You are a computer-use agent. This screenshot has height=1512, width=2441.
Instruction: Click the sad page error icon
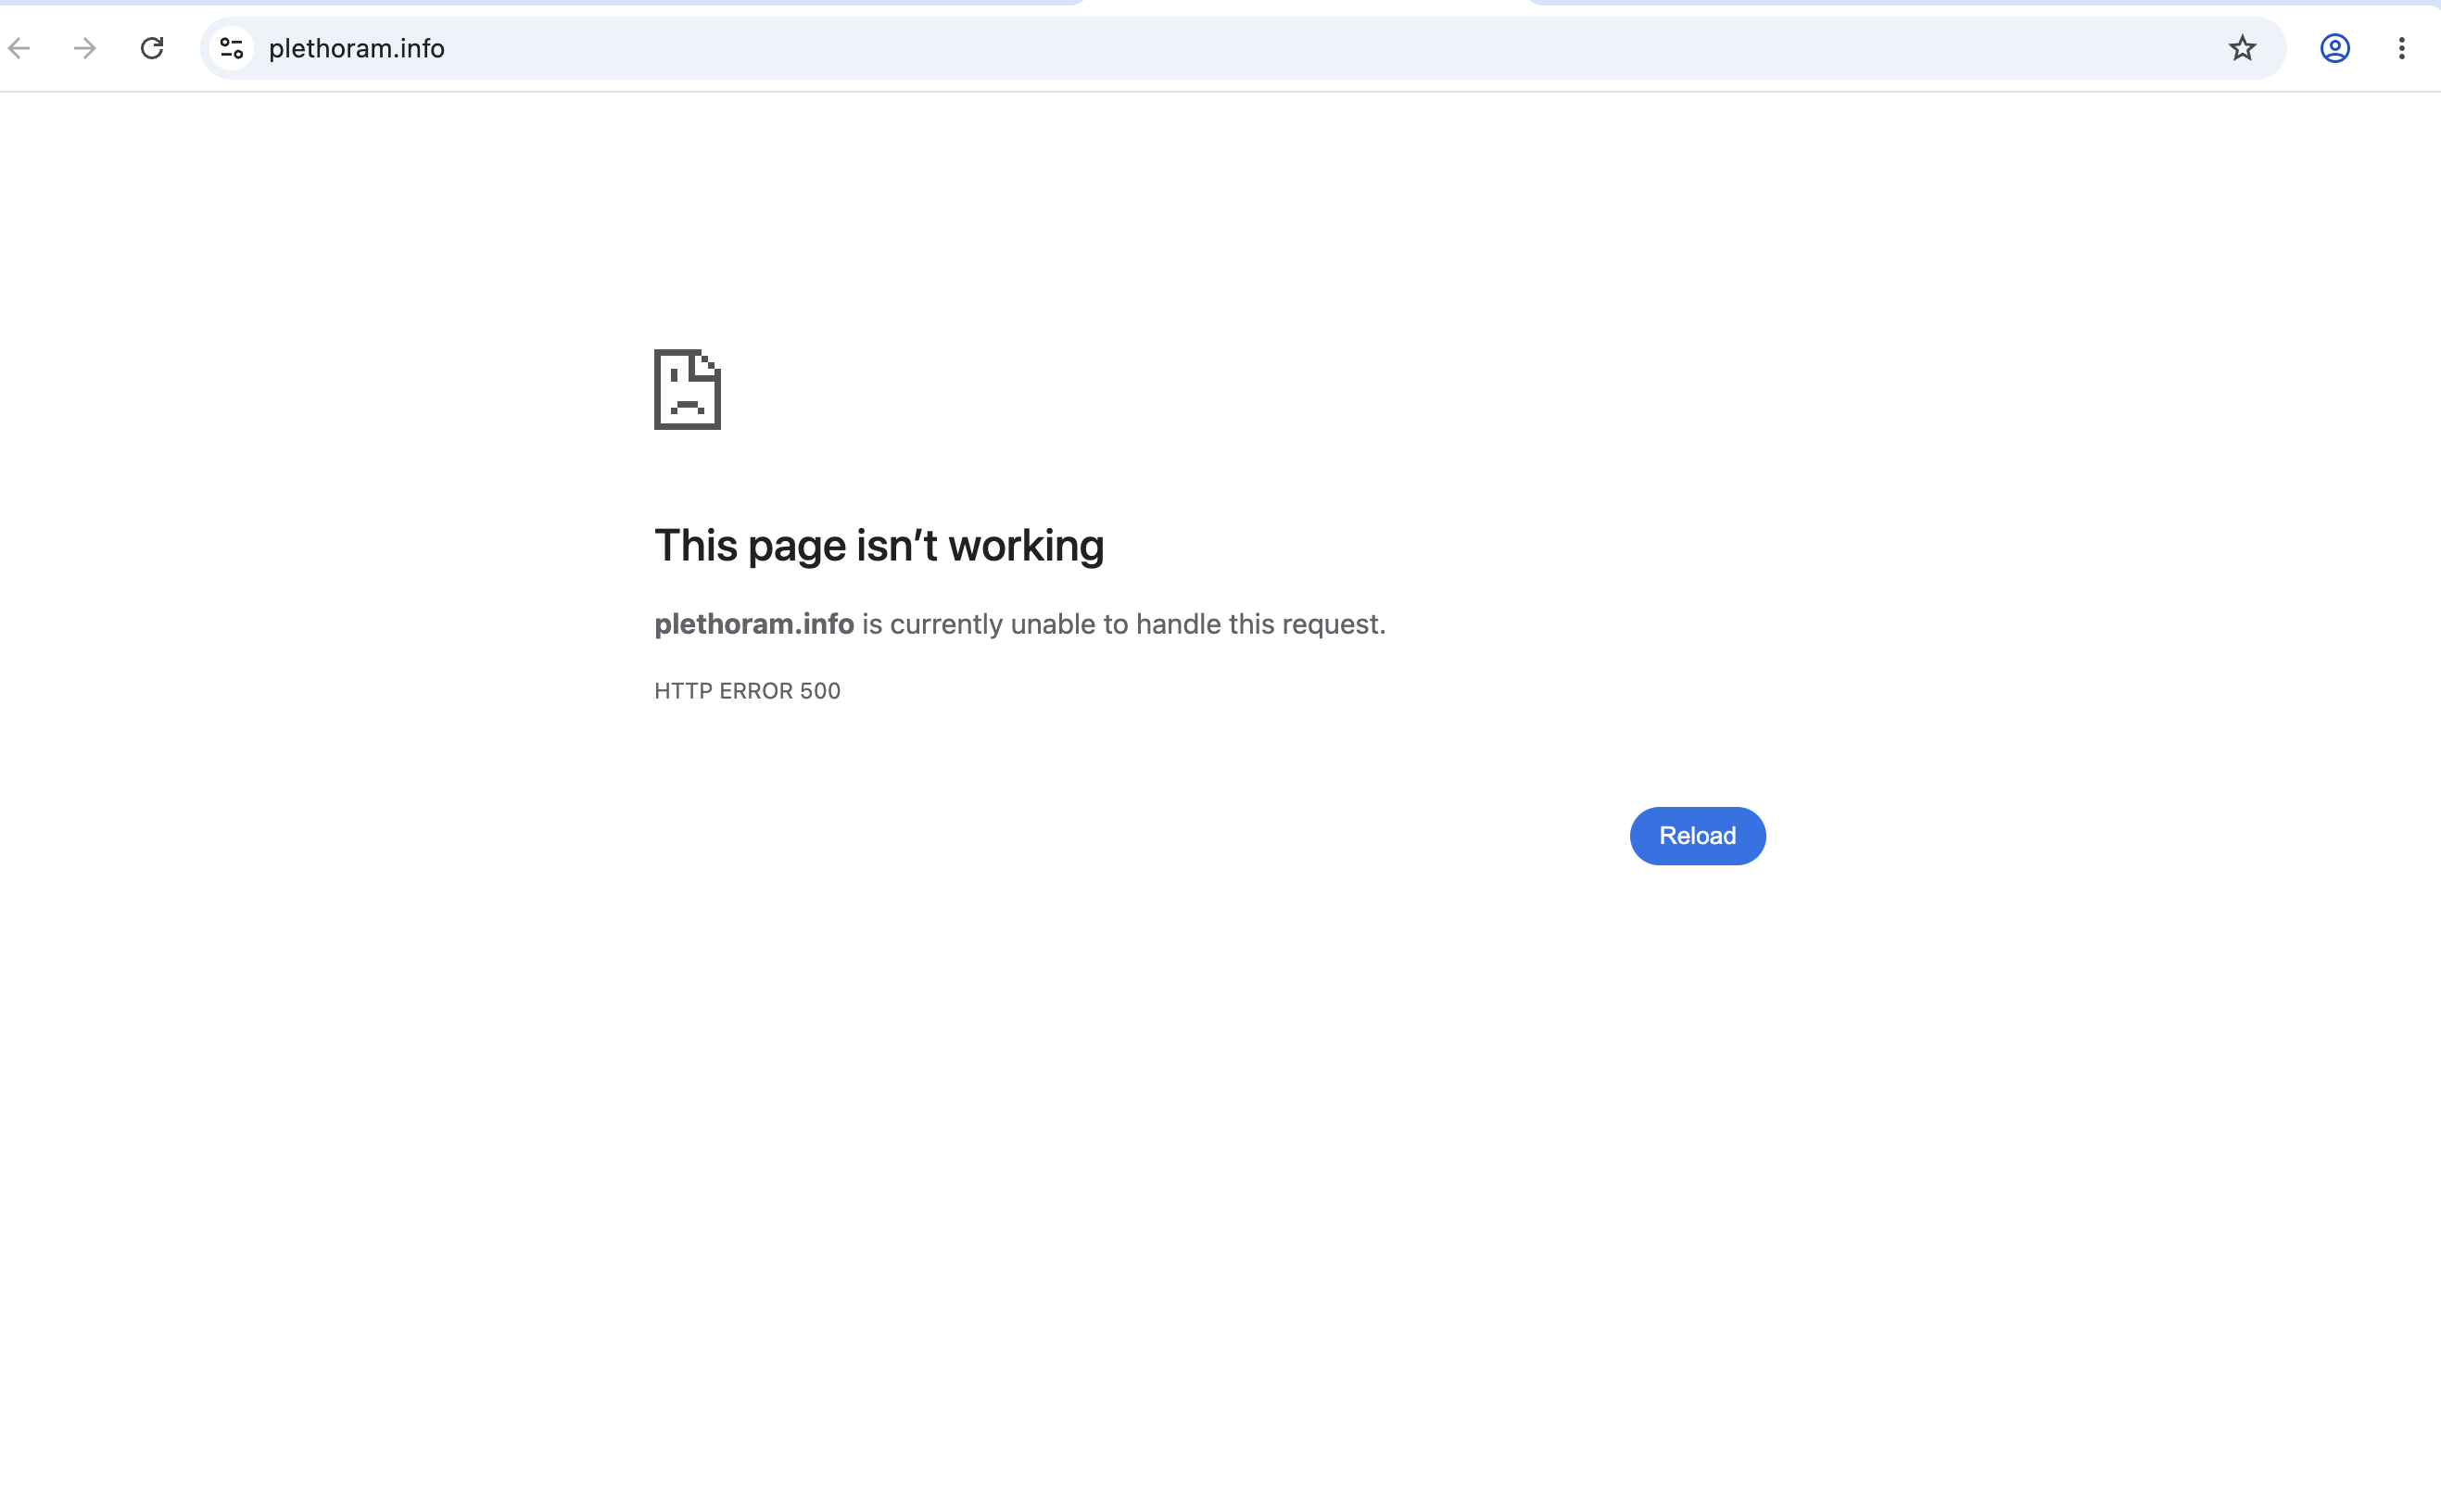coord(688,389)
